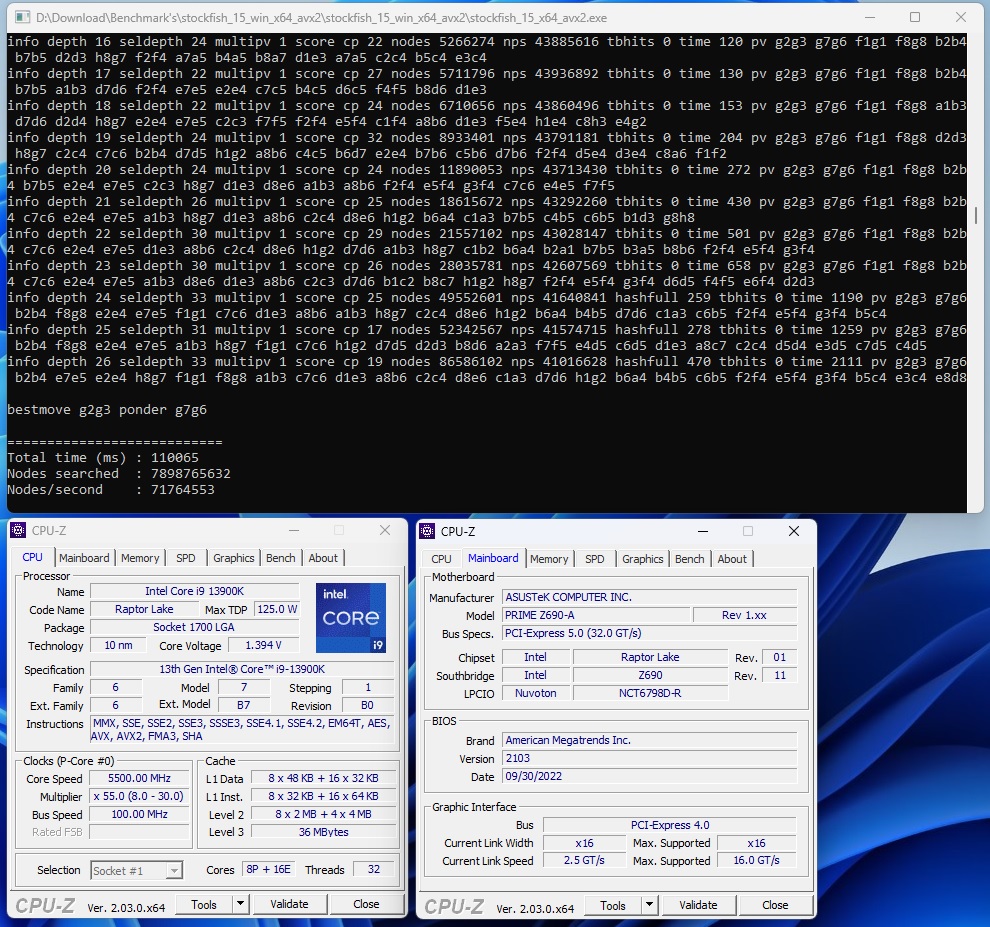Click processor name field 'Intel Core i9 13900K'
The width and height of the screenshot is (990, 927).
(x=194, y=591)
